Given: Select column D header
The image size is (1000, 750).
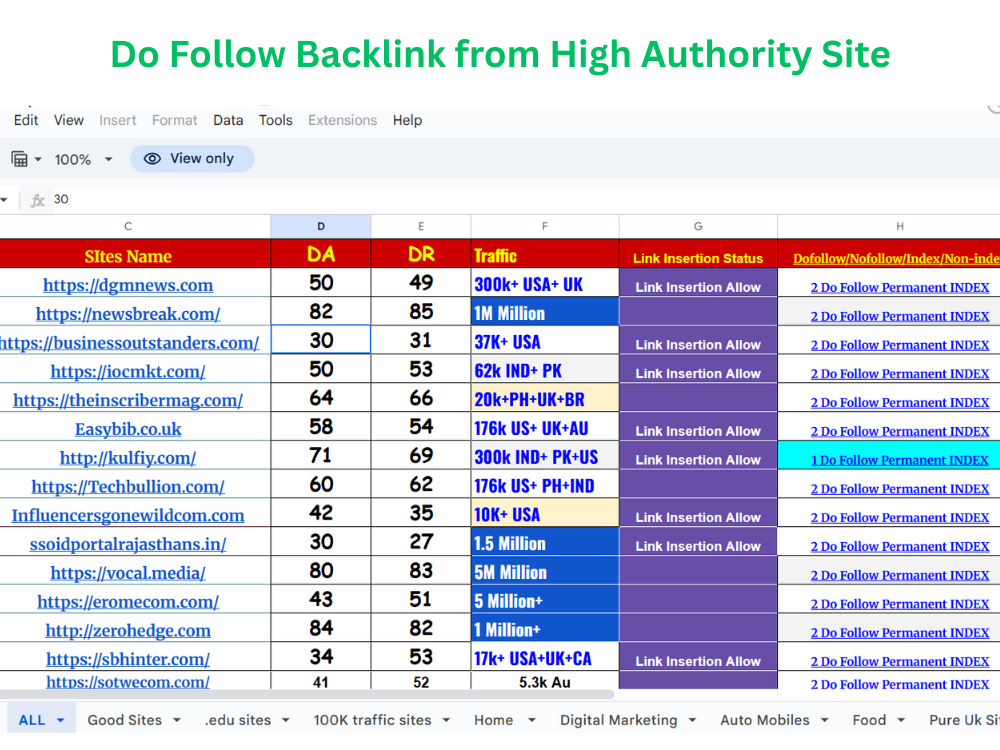Looking at the screenshot, I should click(321, 226).
